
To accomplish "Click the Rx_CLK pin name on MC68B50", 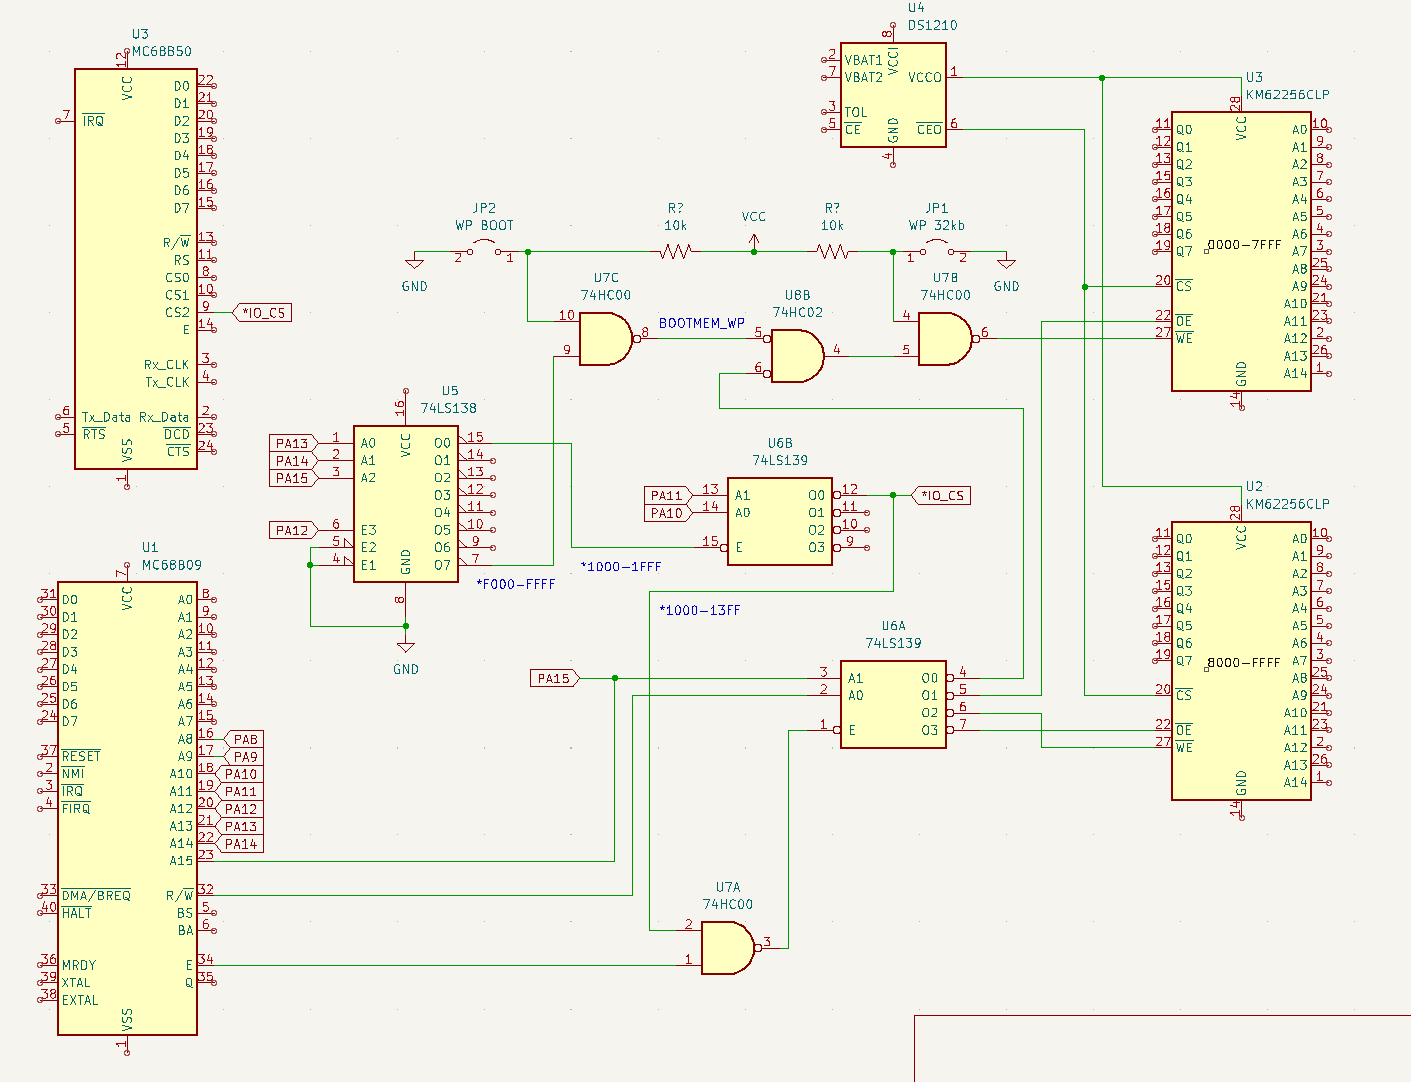I will (166, 365).
